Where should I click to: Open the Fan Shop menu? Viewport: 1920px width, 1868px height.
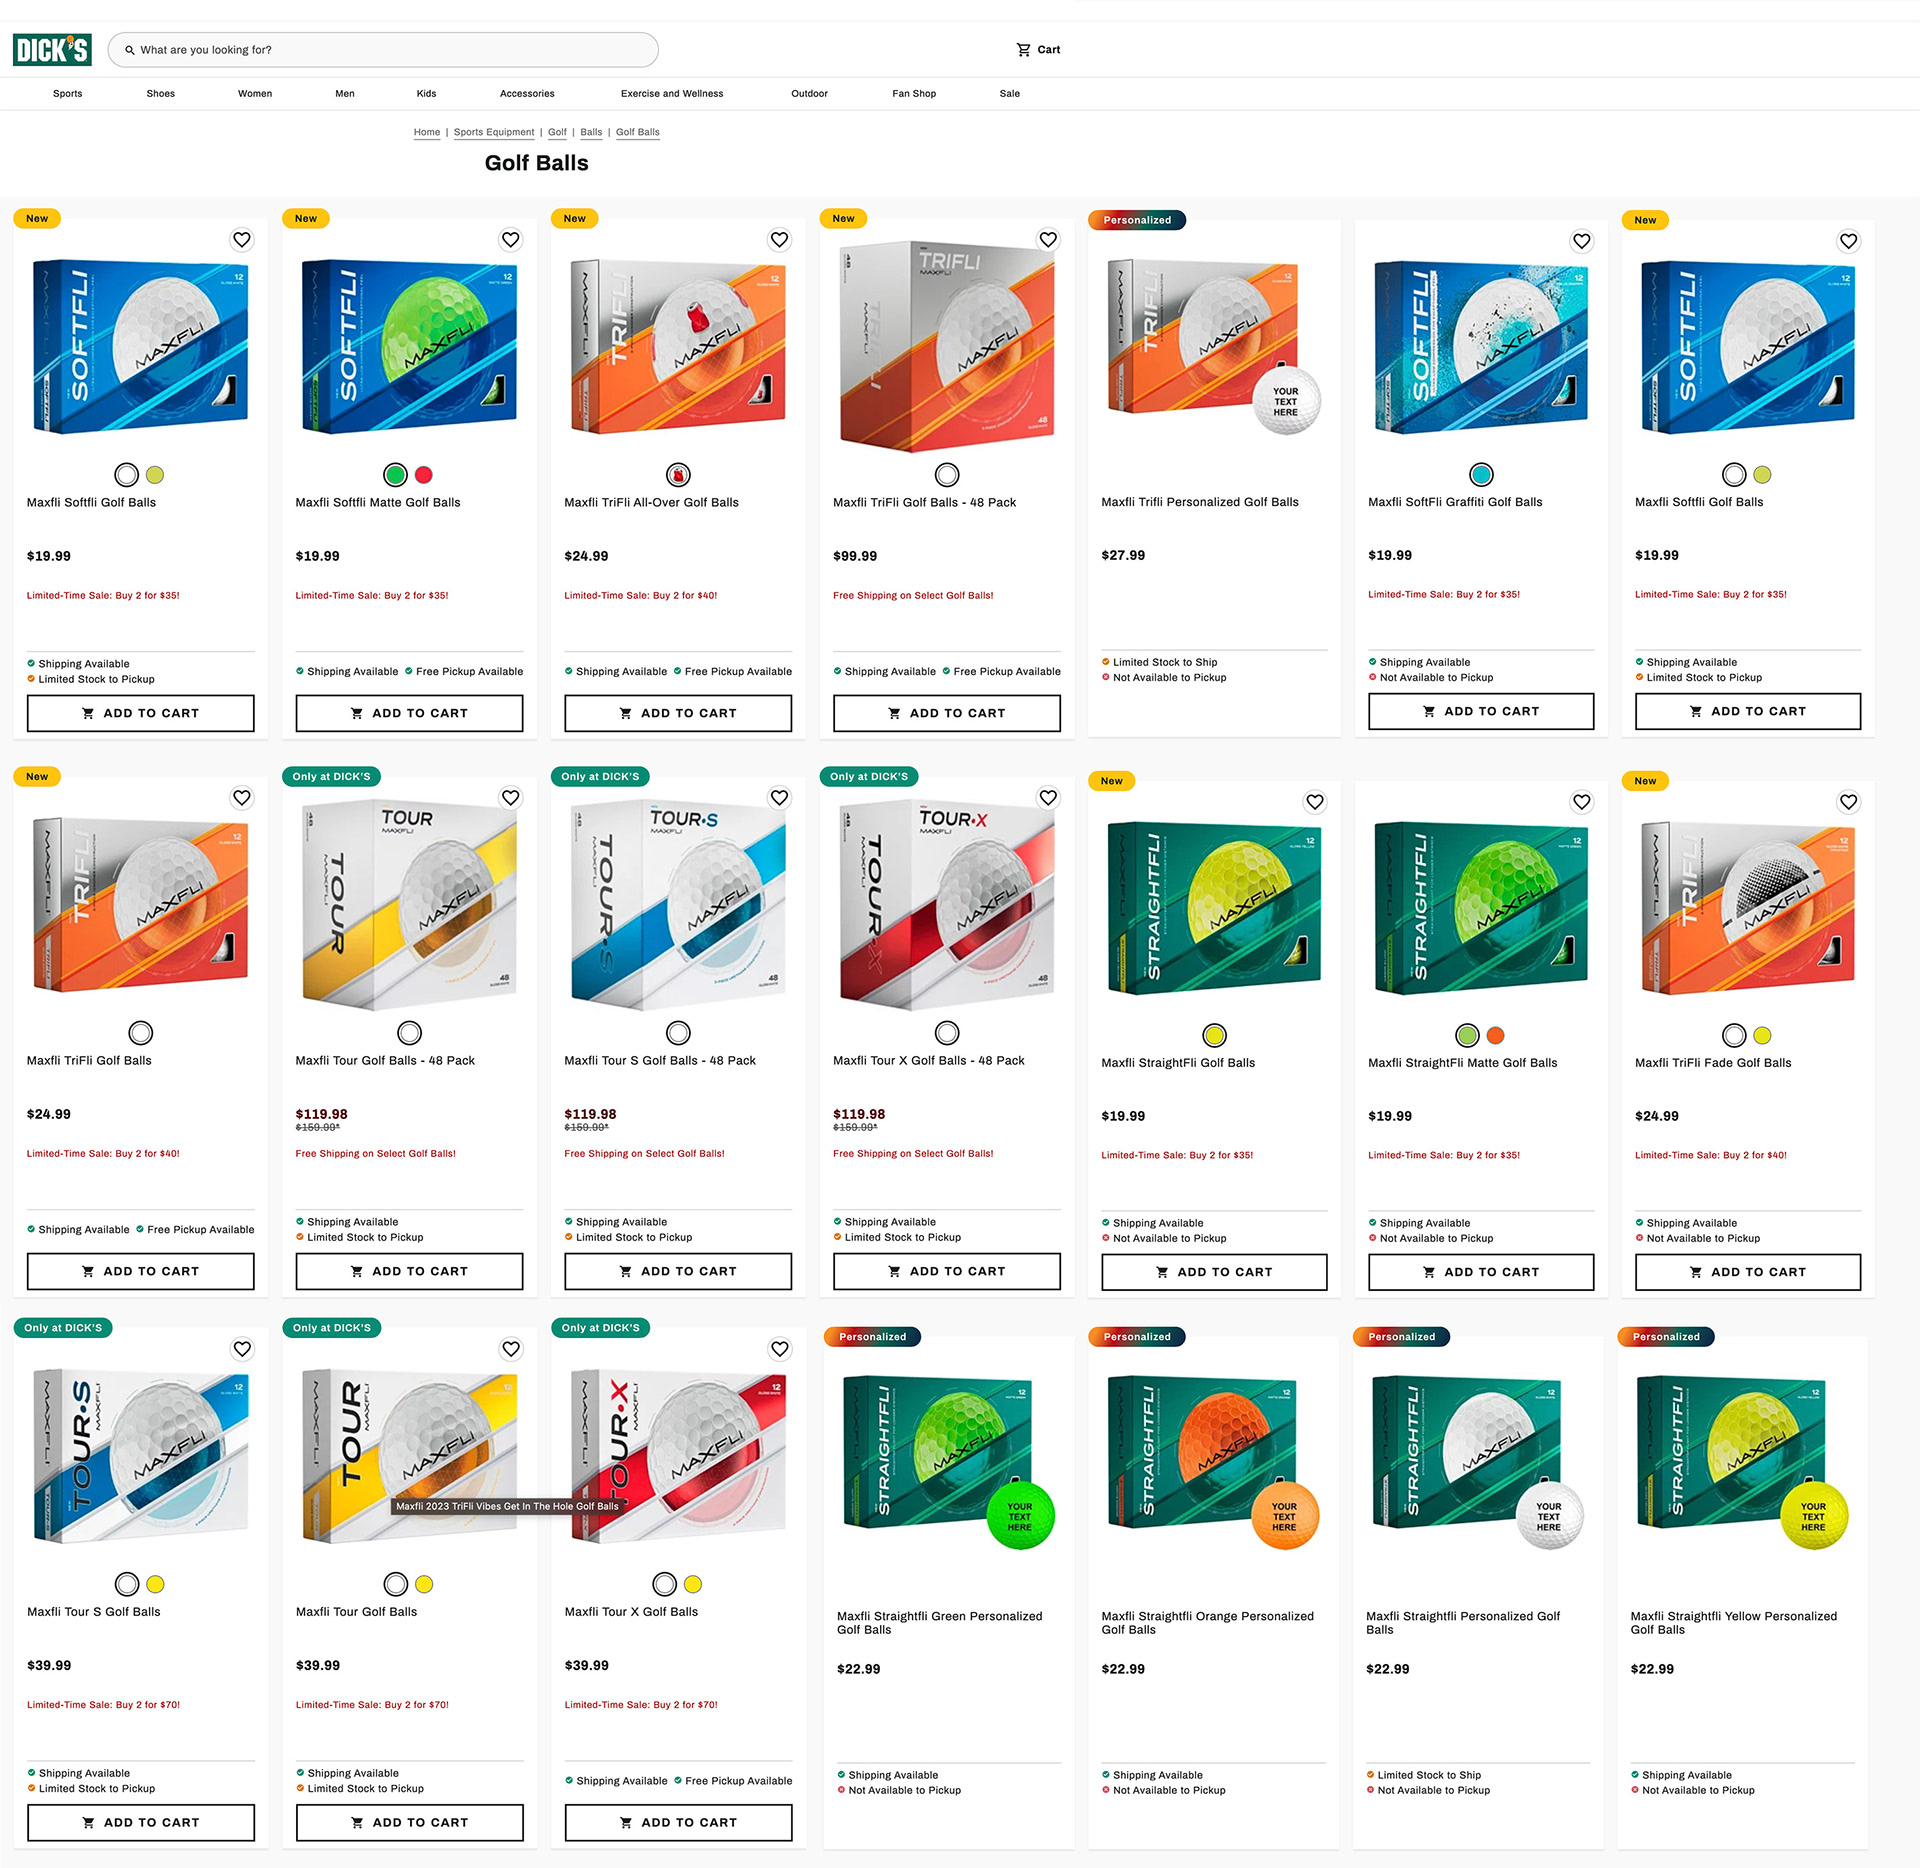[x=914, y=94]
